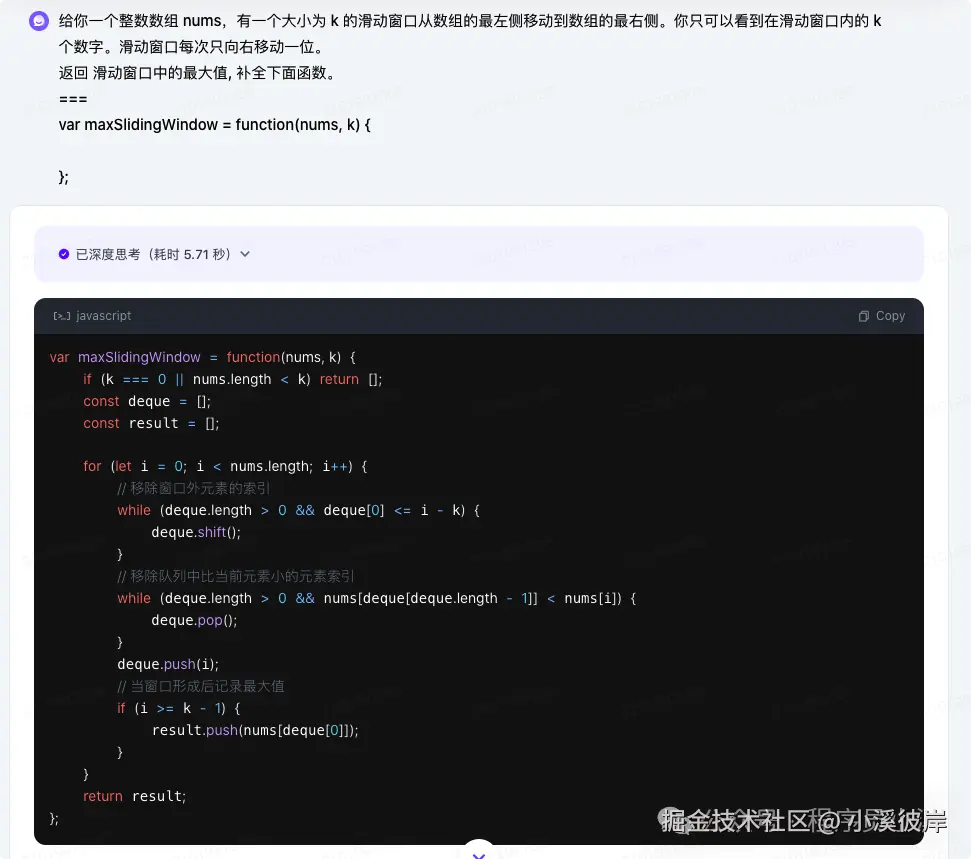The height and width of the screenshot is (859, 971).
Task: Click the chevron after 耗时 5.71 秒
Action: tap(243, 254)
